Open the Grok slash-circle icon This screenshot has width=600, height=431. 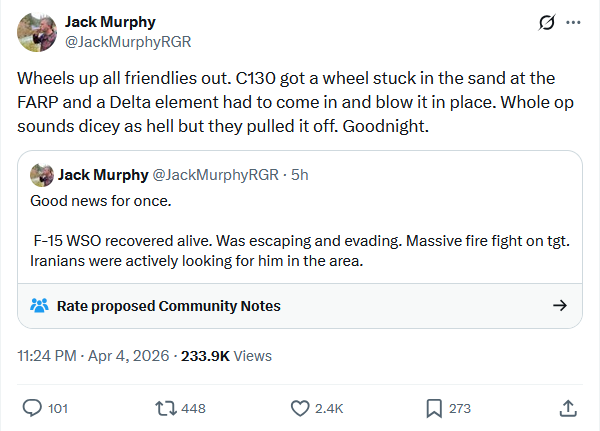coord(546,22)
